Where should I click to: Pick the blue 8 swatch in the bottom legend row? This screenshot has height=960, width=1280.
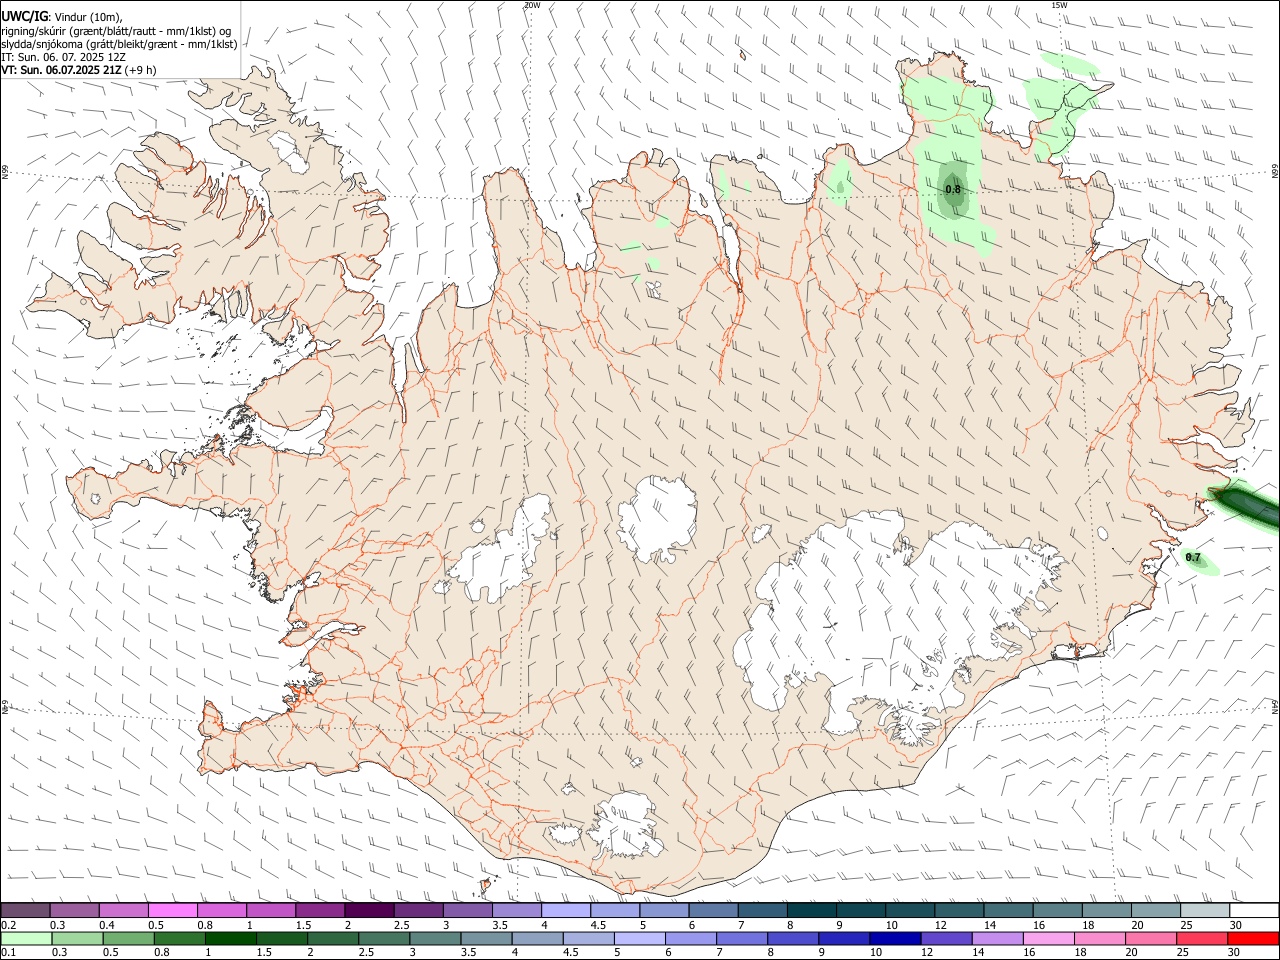pyautogui.click(x=792, y=938)
